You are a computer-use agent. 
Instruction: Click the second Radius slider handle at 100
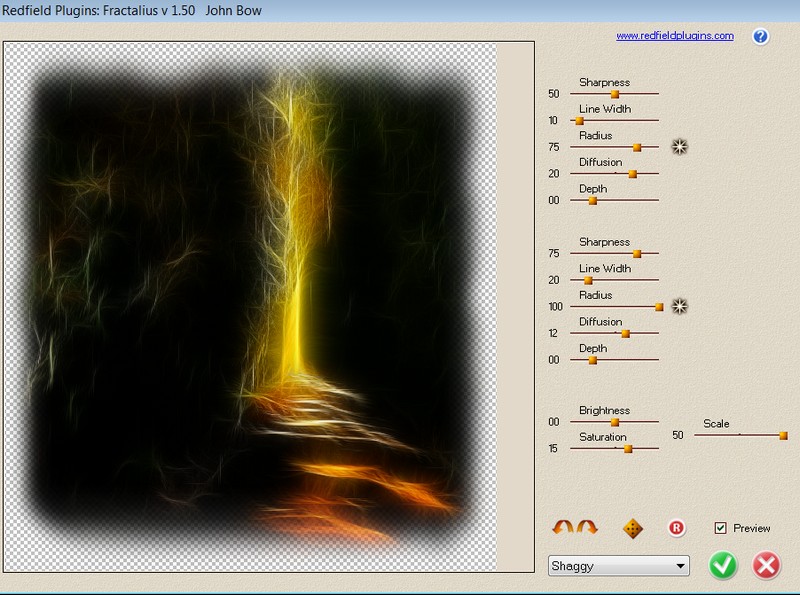coord(659,307)
